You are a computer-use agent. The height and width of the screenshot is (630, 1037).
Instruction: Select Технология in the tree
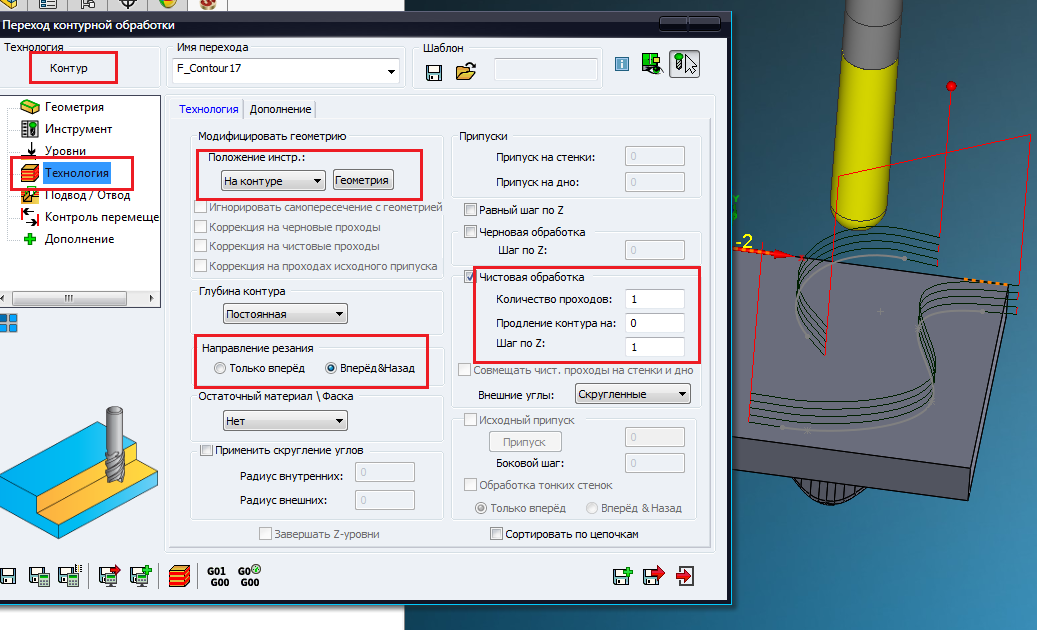(76, 173)
